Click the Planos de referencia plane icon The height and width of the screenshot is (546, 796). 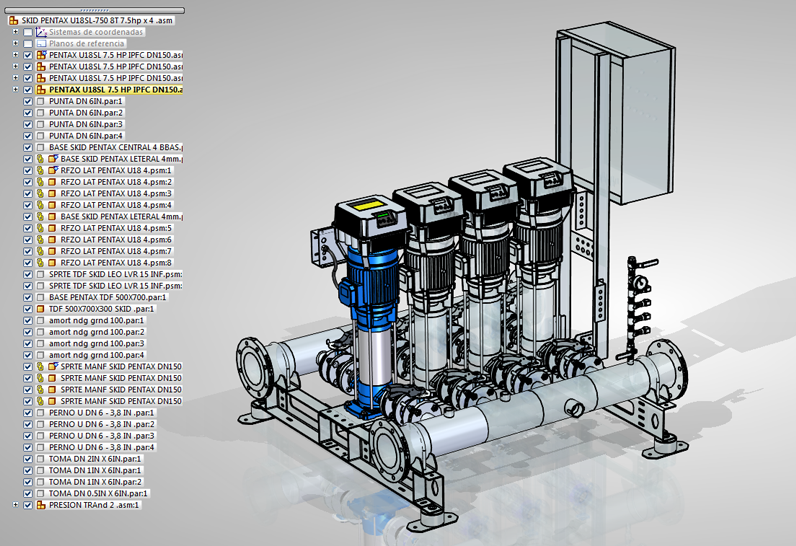tap(41, 44)
